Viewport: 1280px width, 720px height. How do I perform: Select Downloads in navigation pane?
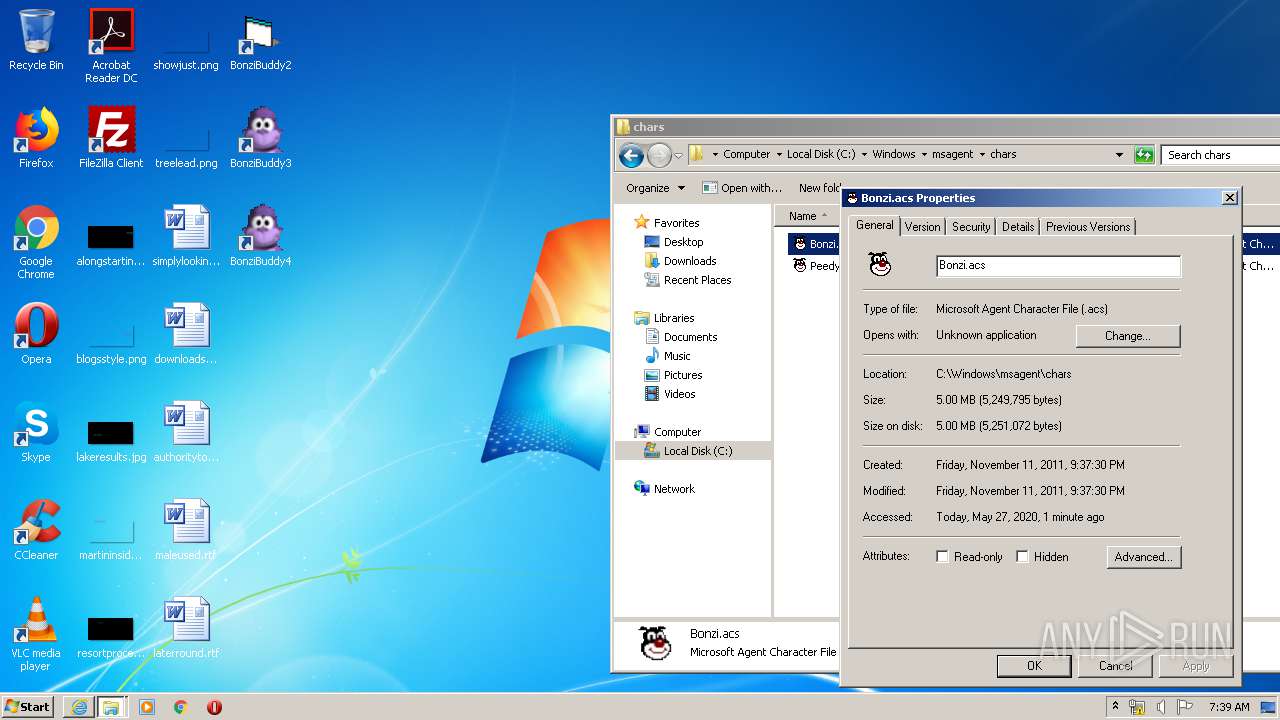[680, 261]
